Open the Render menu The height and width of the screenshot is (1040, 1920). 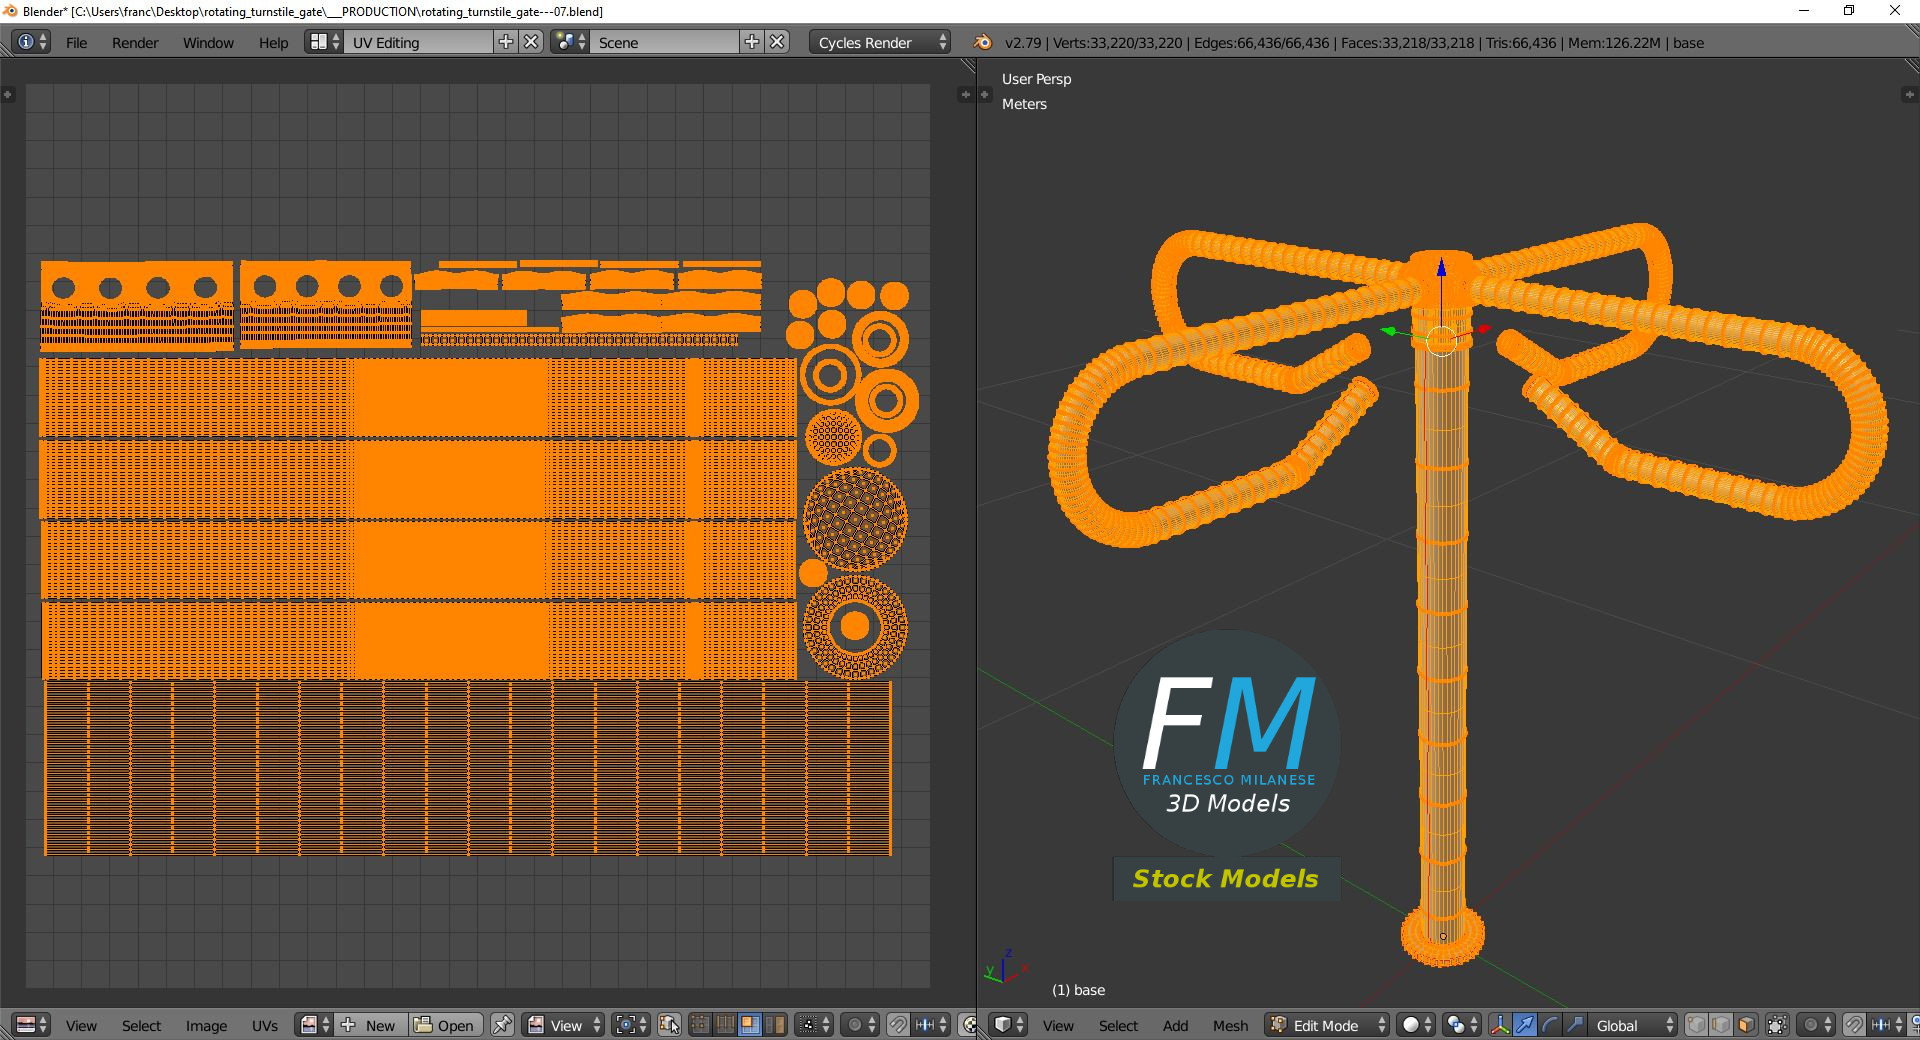coord(135,42)
